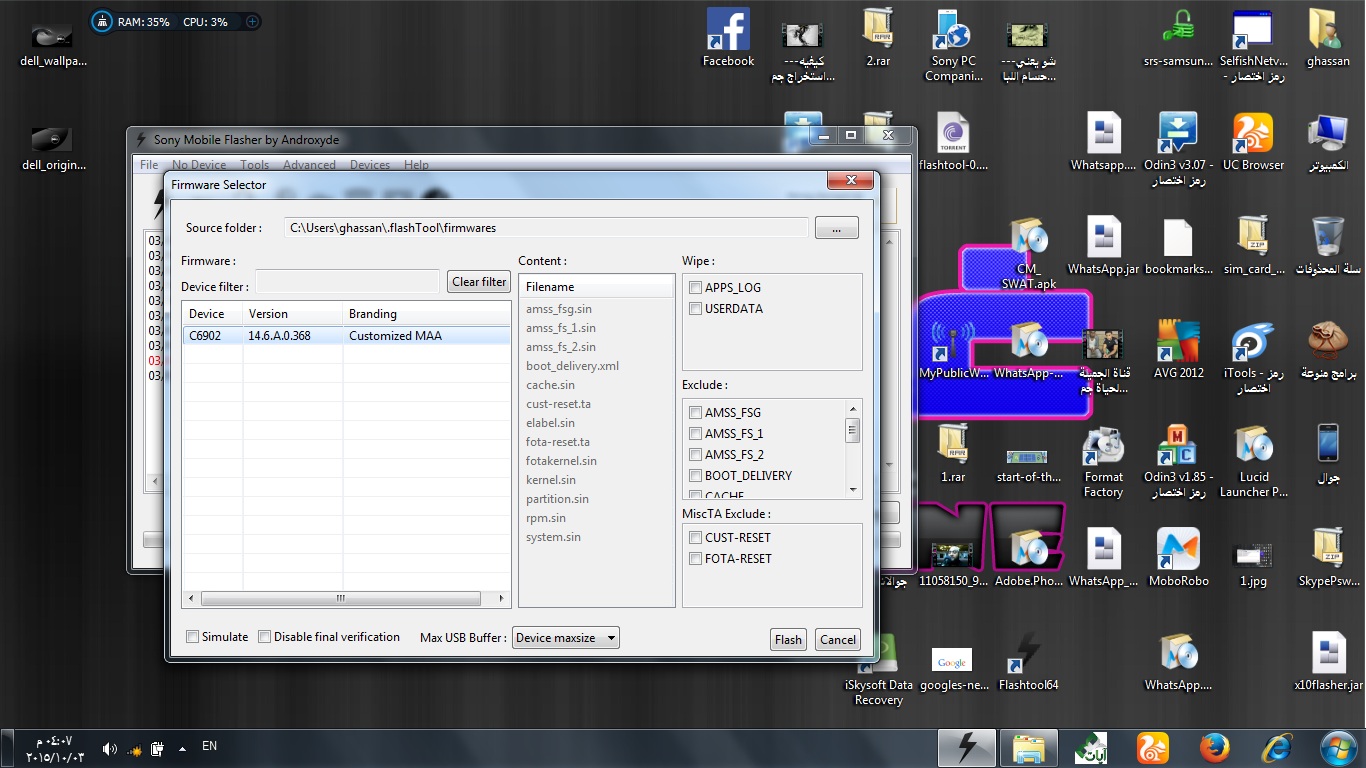Click the Device filter text field
Viewport: 1366px width, 768px height.
(347, 282)
